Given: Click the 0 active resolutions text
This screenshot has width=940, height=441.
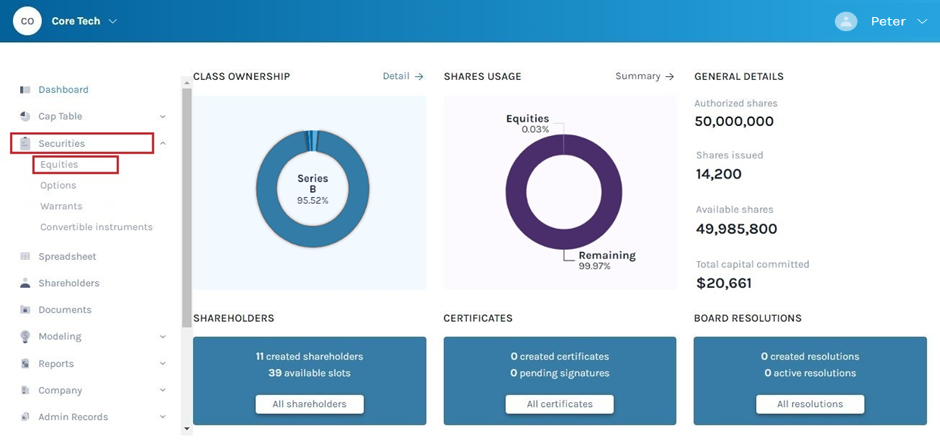Looking at the screenshot, I should tap(810, 373).
